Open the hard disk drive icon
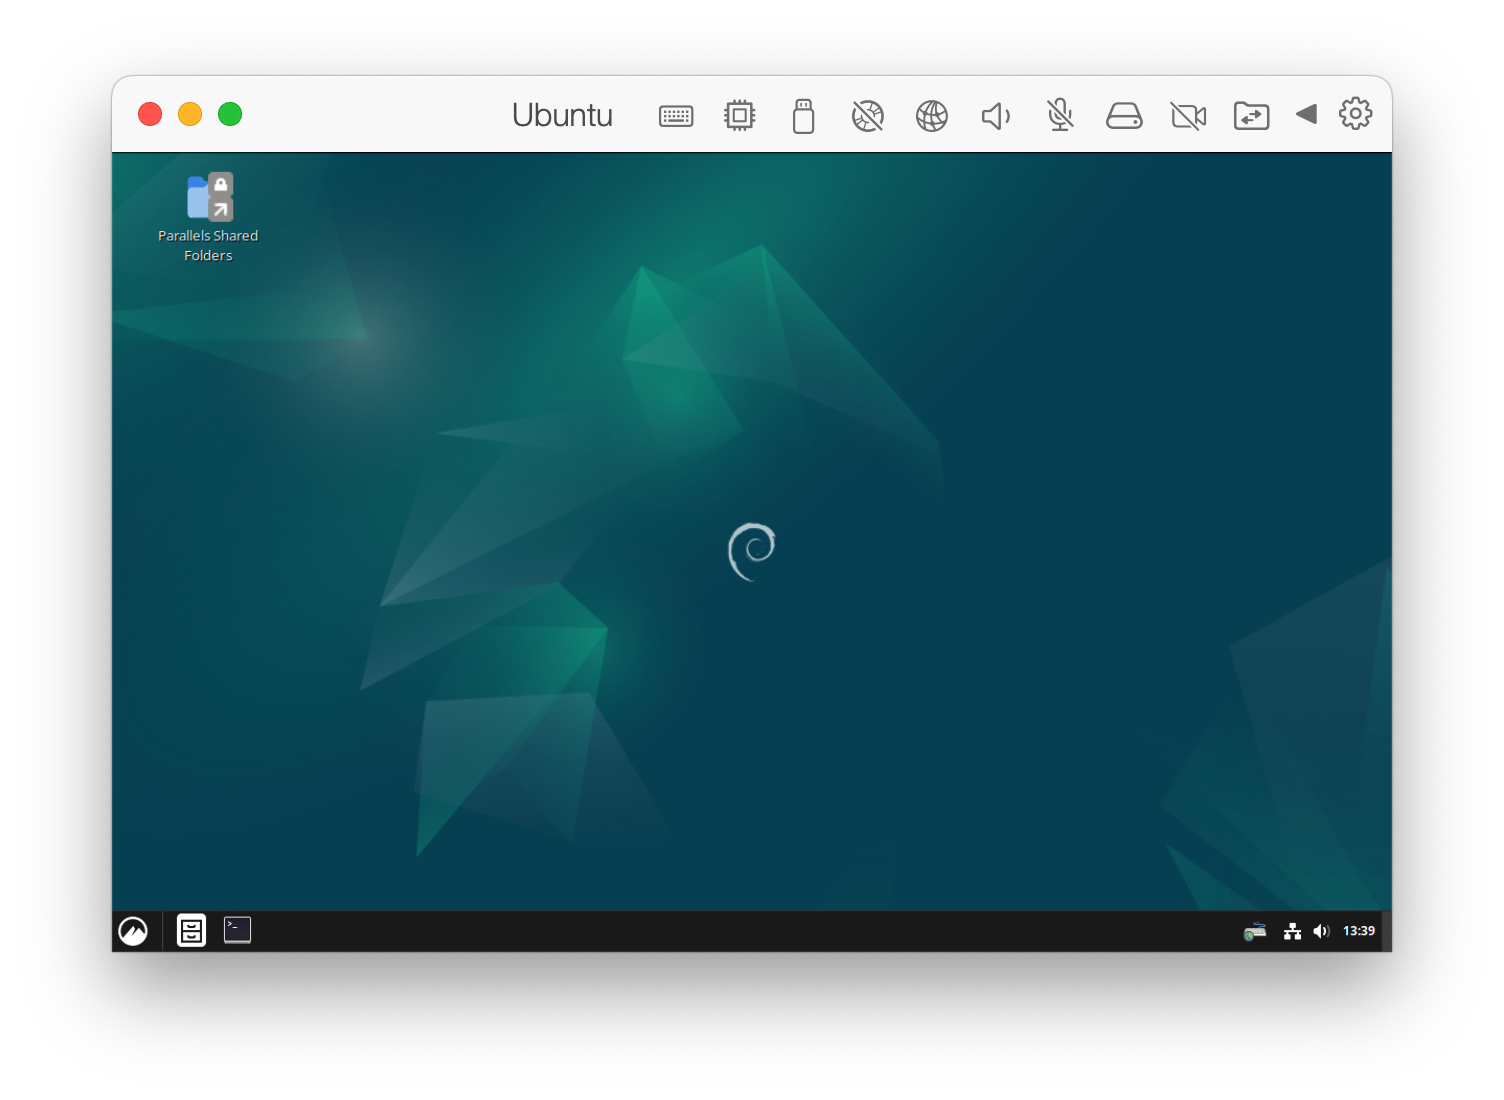The image size is (1504, 1100). coord(1124,116)
